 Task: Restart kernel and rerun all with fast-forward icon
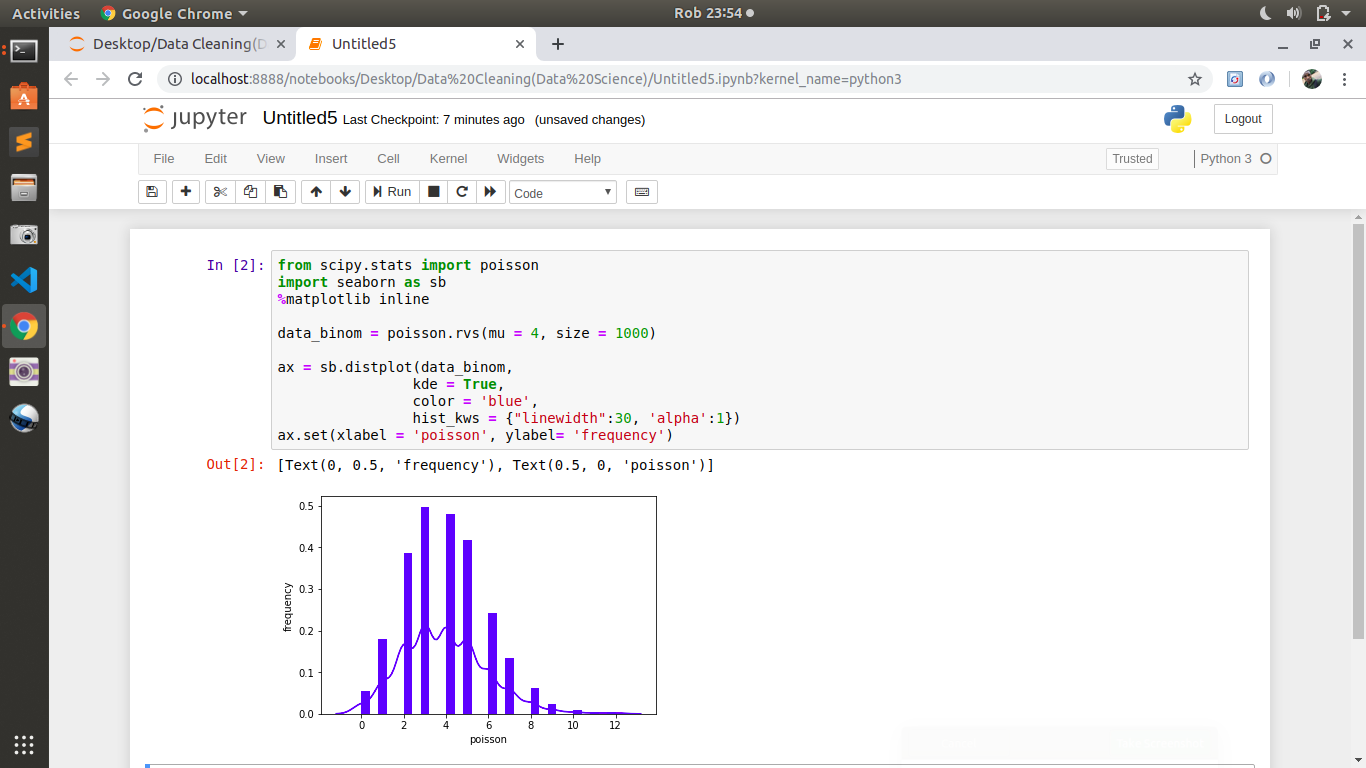click(490, 192)
